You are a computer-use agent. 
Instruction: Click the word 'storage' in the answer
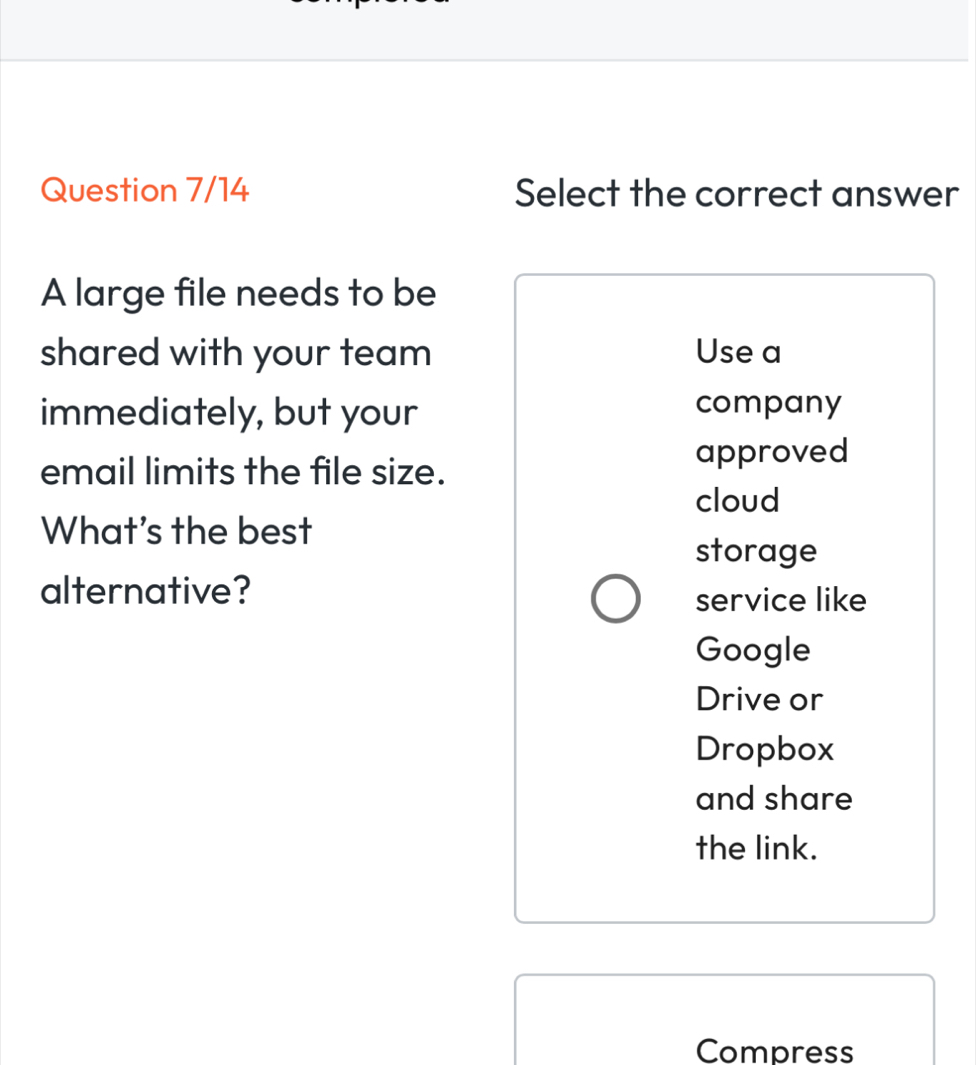(756, 550)
